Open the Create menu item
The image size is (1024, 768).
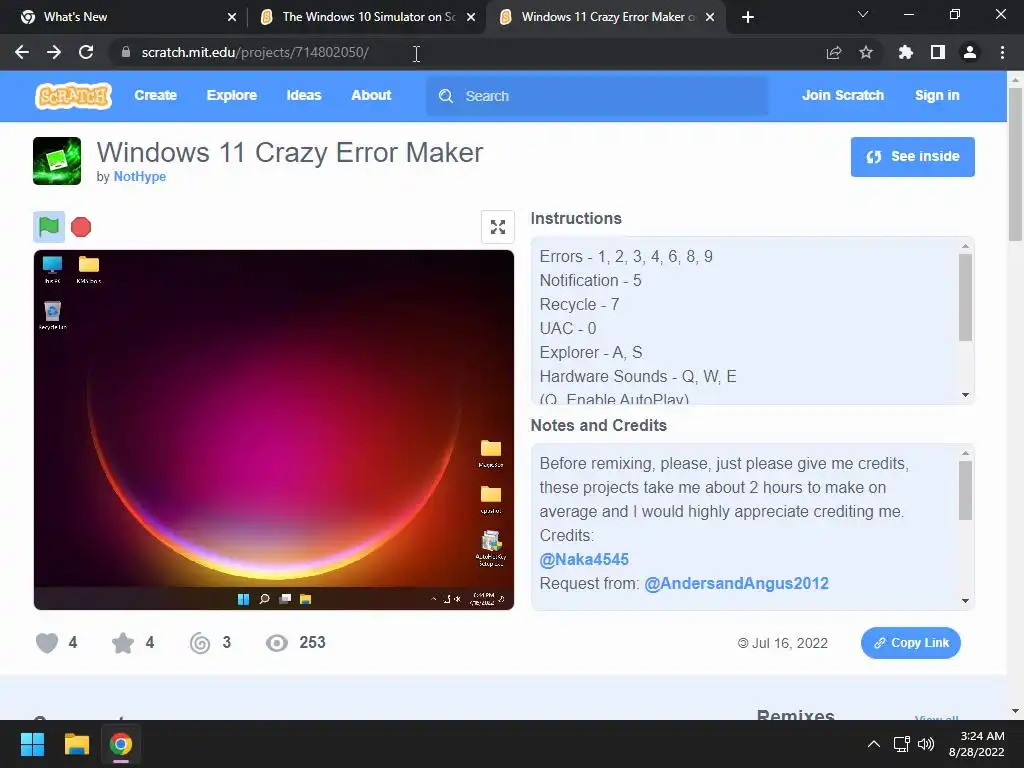click(x=155, y=95)
